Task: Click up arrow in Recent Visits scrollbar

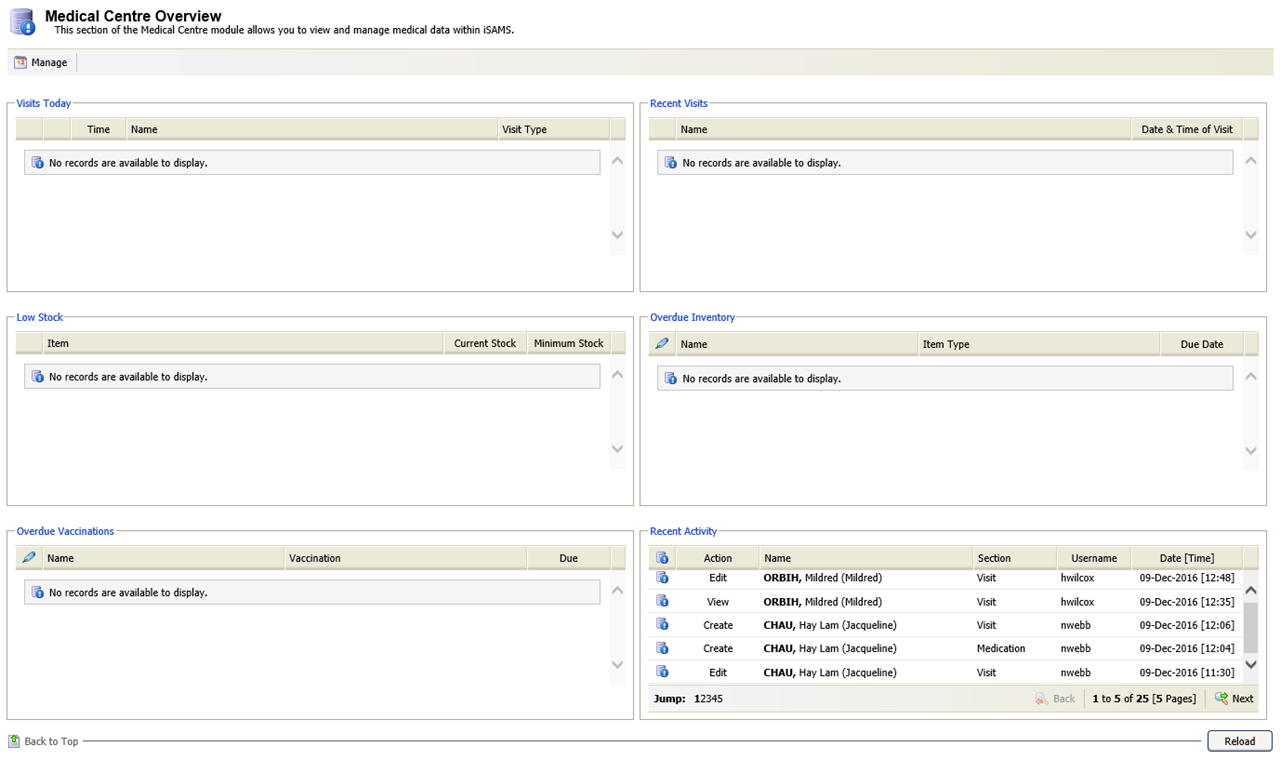Action: point(1250,161)
